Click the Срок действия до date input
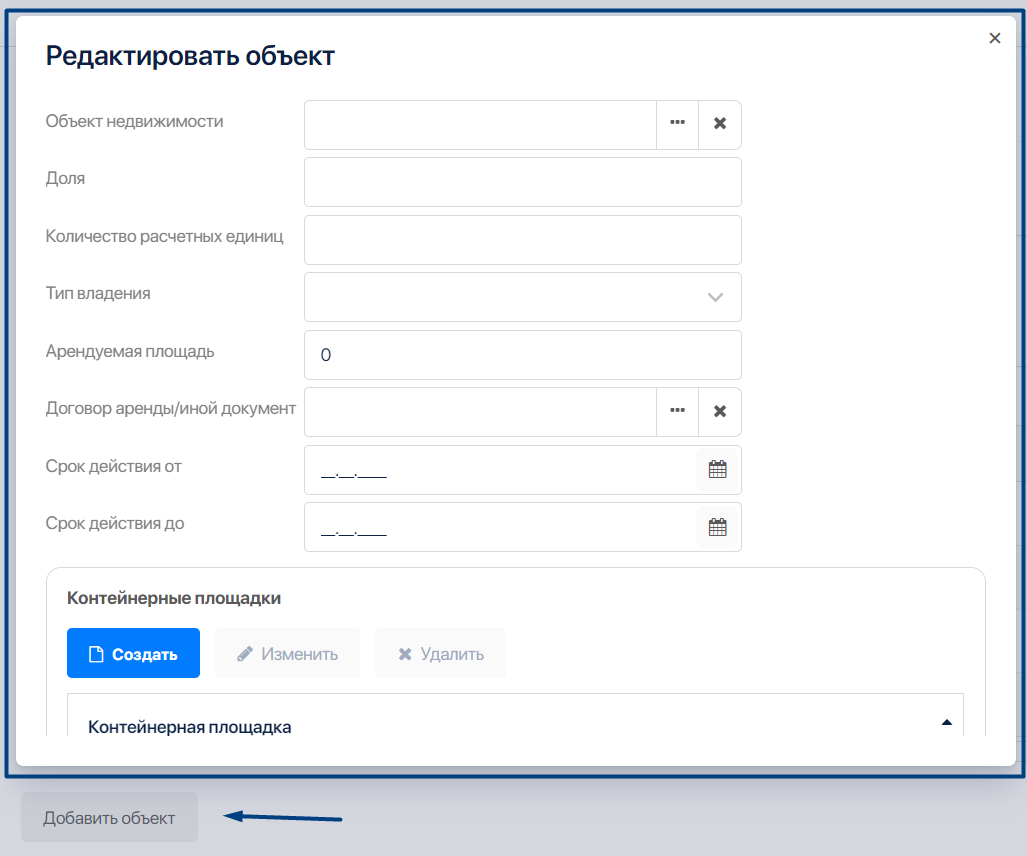Screen dimensions: 1027x856 point(500,527)
